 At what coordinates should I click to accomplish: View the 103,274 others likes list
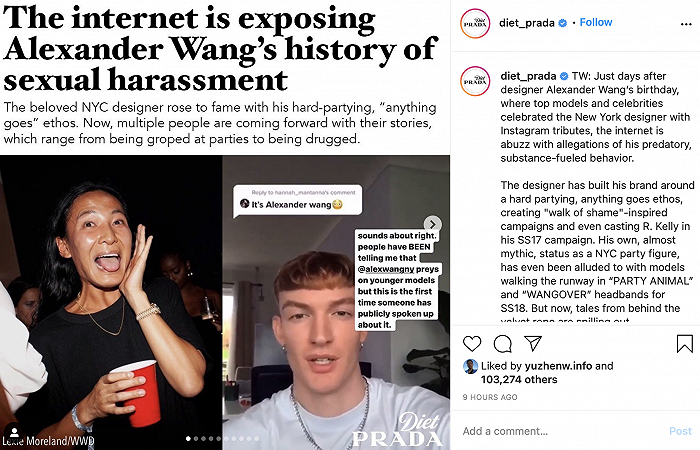(x=519, y=379)
